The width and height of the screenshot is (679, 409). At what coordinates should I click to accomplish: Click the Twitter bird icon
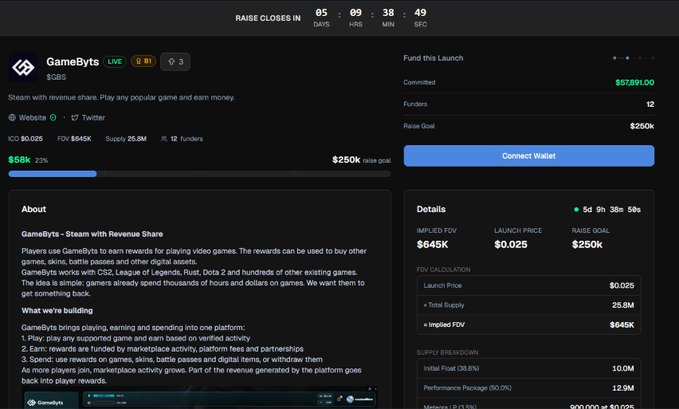click(75, 118)
